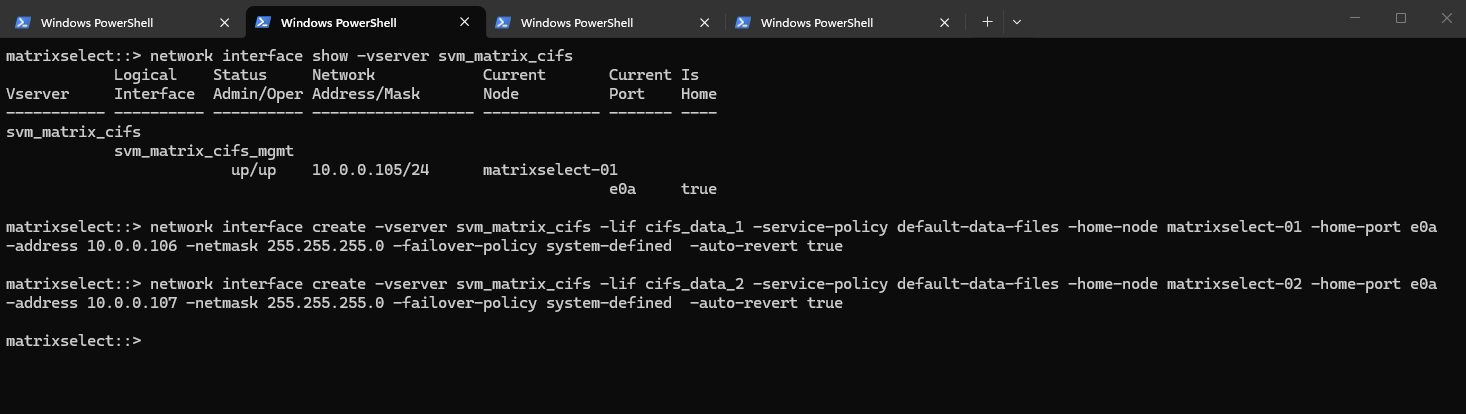The image size is (1466, 414).
Task: Expand the new tab profile dropdown chevron
Action: pos(1017,21)
